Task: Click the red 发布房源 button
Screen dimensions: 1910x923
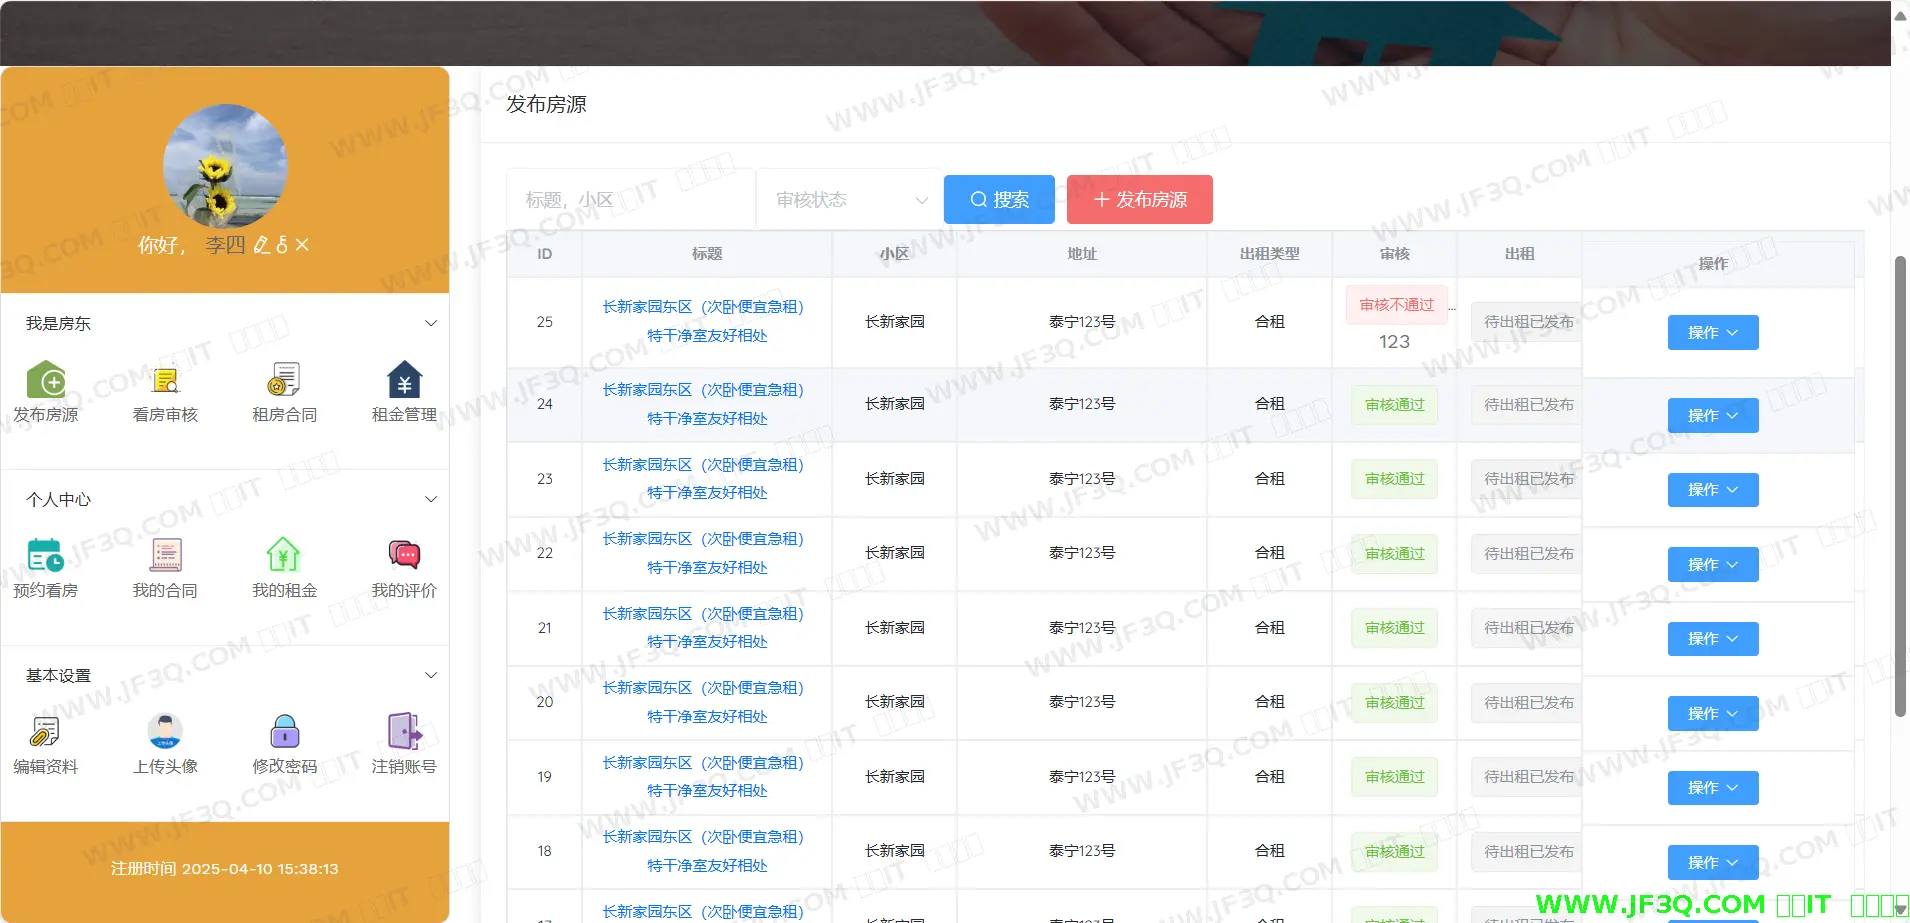Action: pos(1139,200)
